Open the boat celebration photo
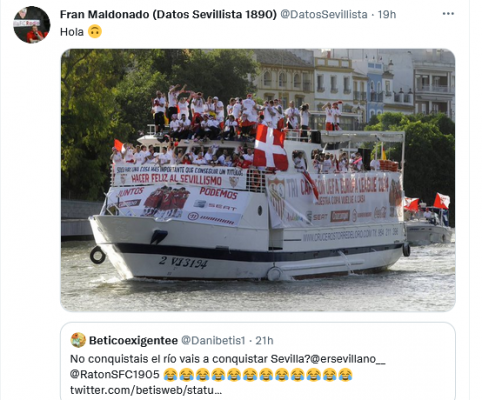 258,180
